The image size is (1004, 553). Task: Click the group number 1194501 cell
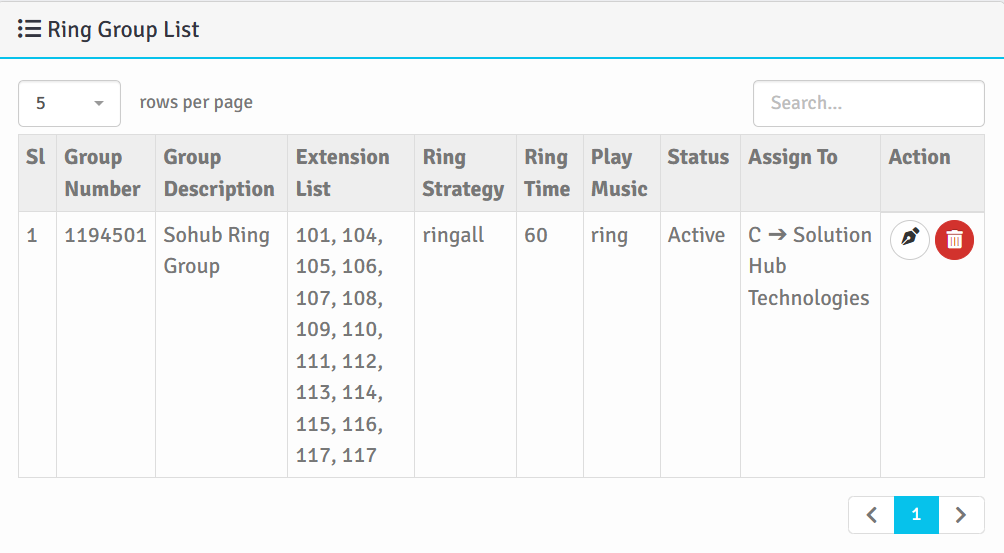(x=106, y=236)
